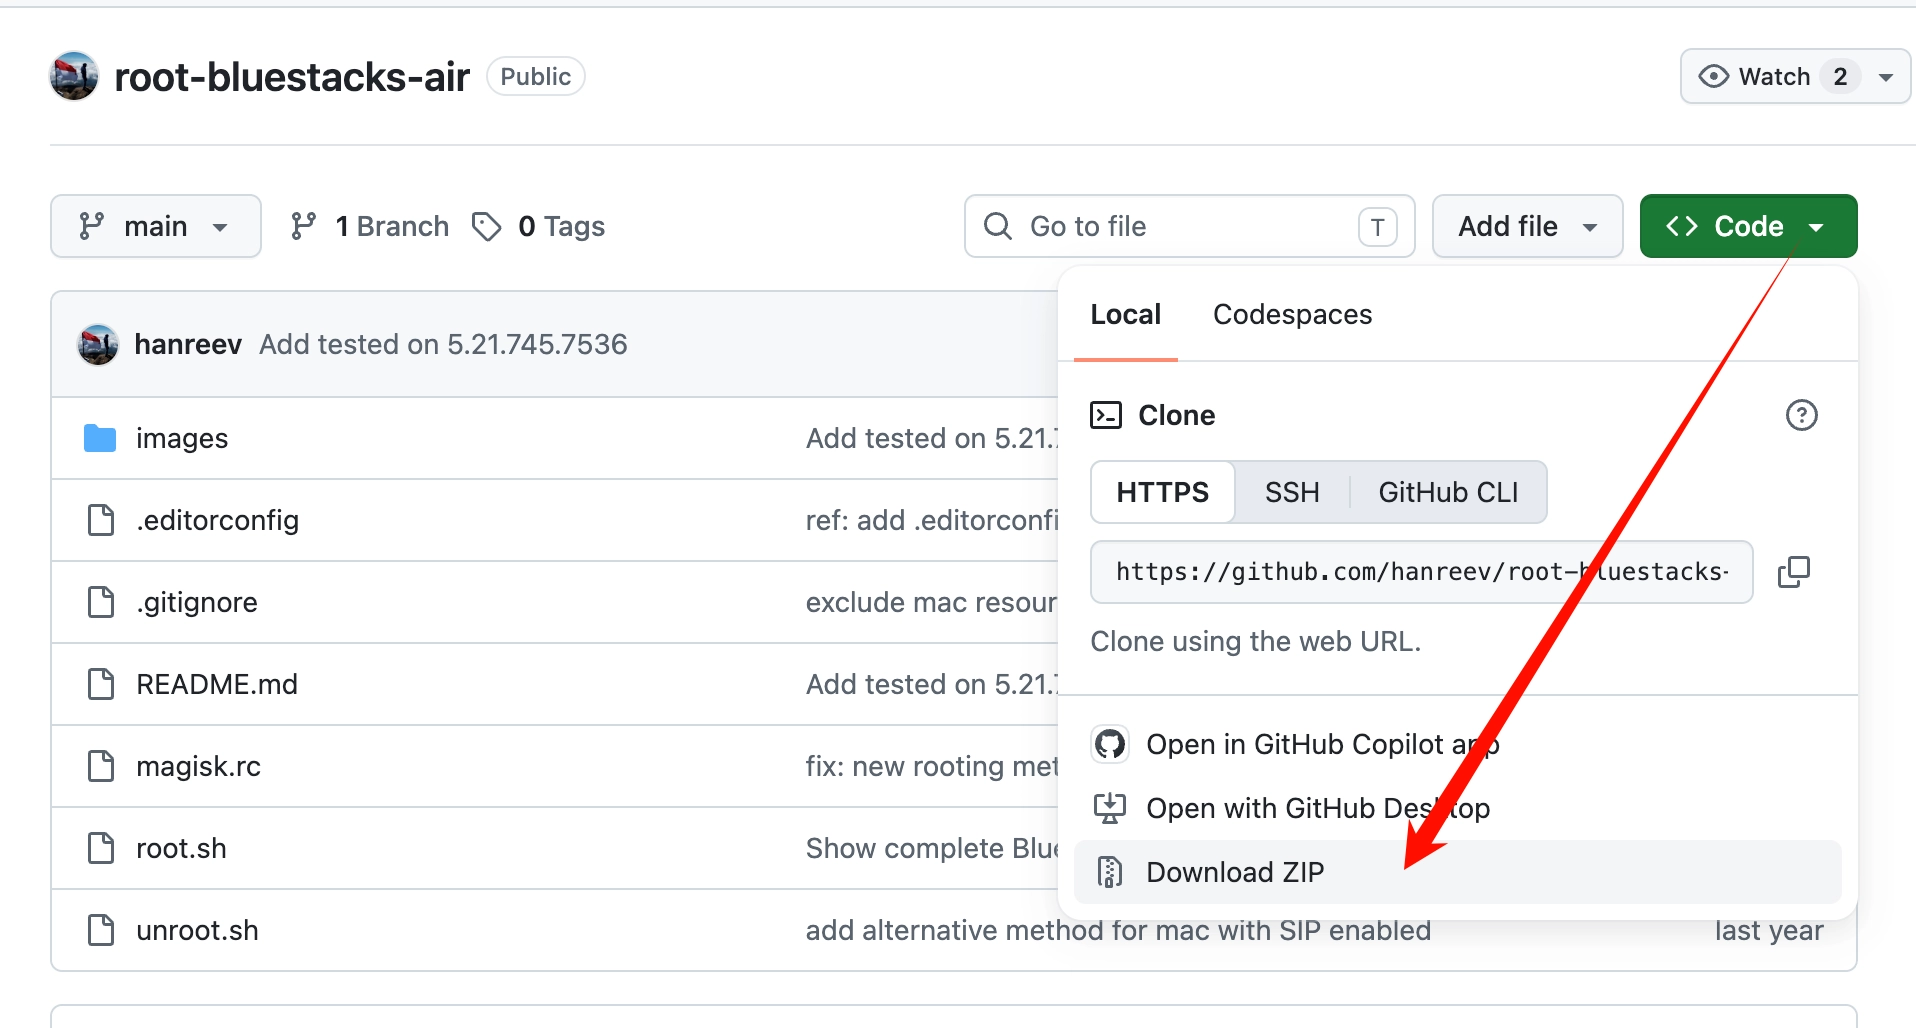Click the .editorconfig file icon
The width and height of the screenshot is (1916, 1028).
pos(101,520)
